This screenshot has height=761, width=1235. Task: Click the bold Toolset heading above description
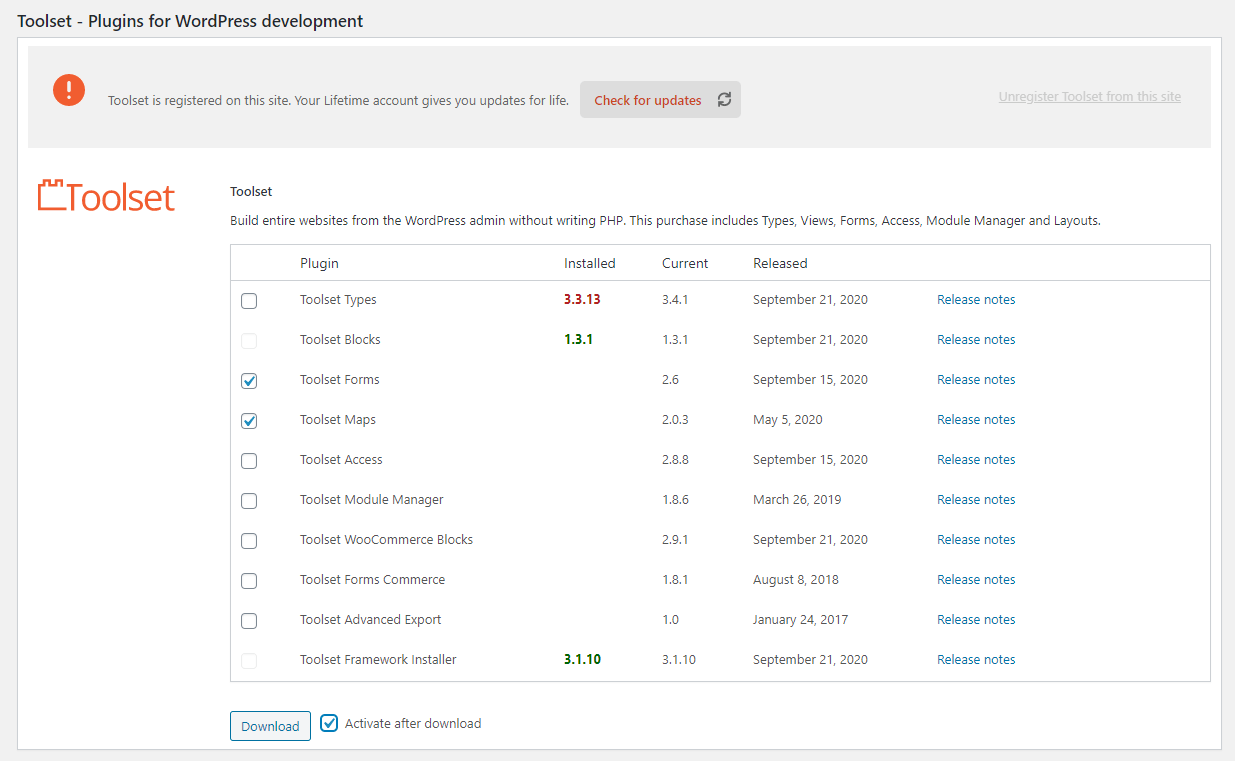click(x=251, y=191)
